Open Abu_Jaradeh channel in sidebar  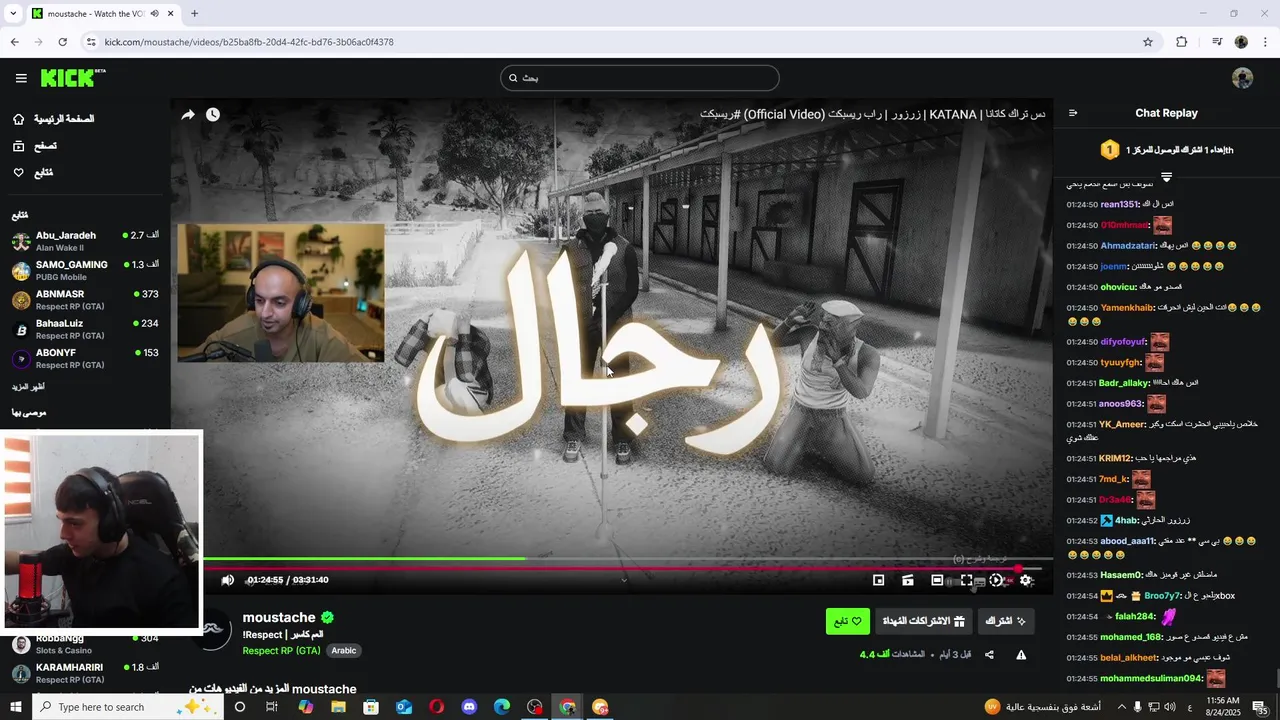coord(85,241)
